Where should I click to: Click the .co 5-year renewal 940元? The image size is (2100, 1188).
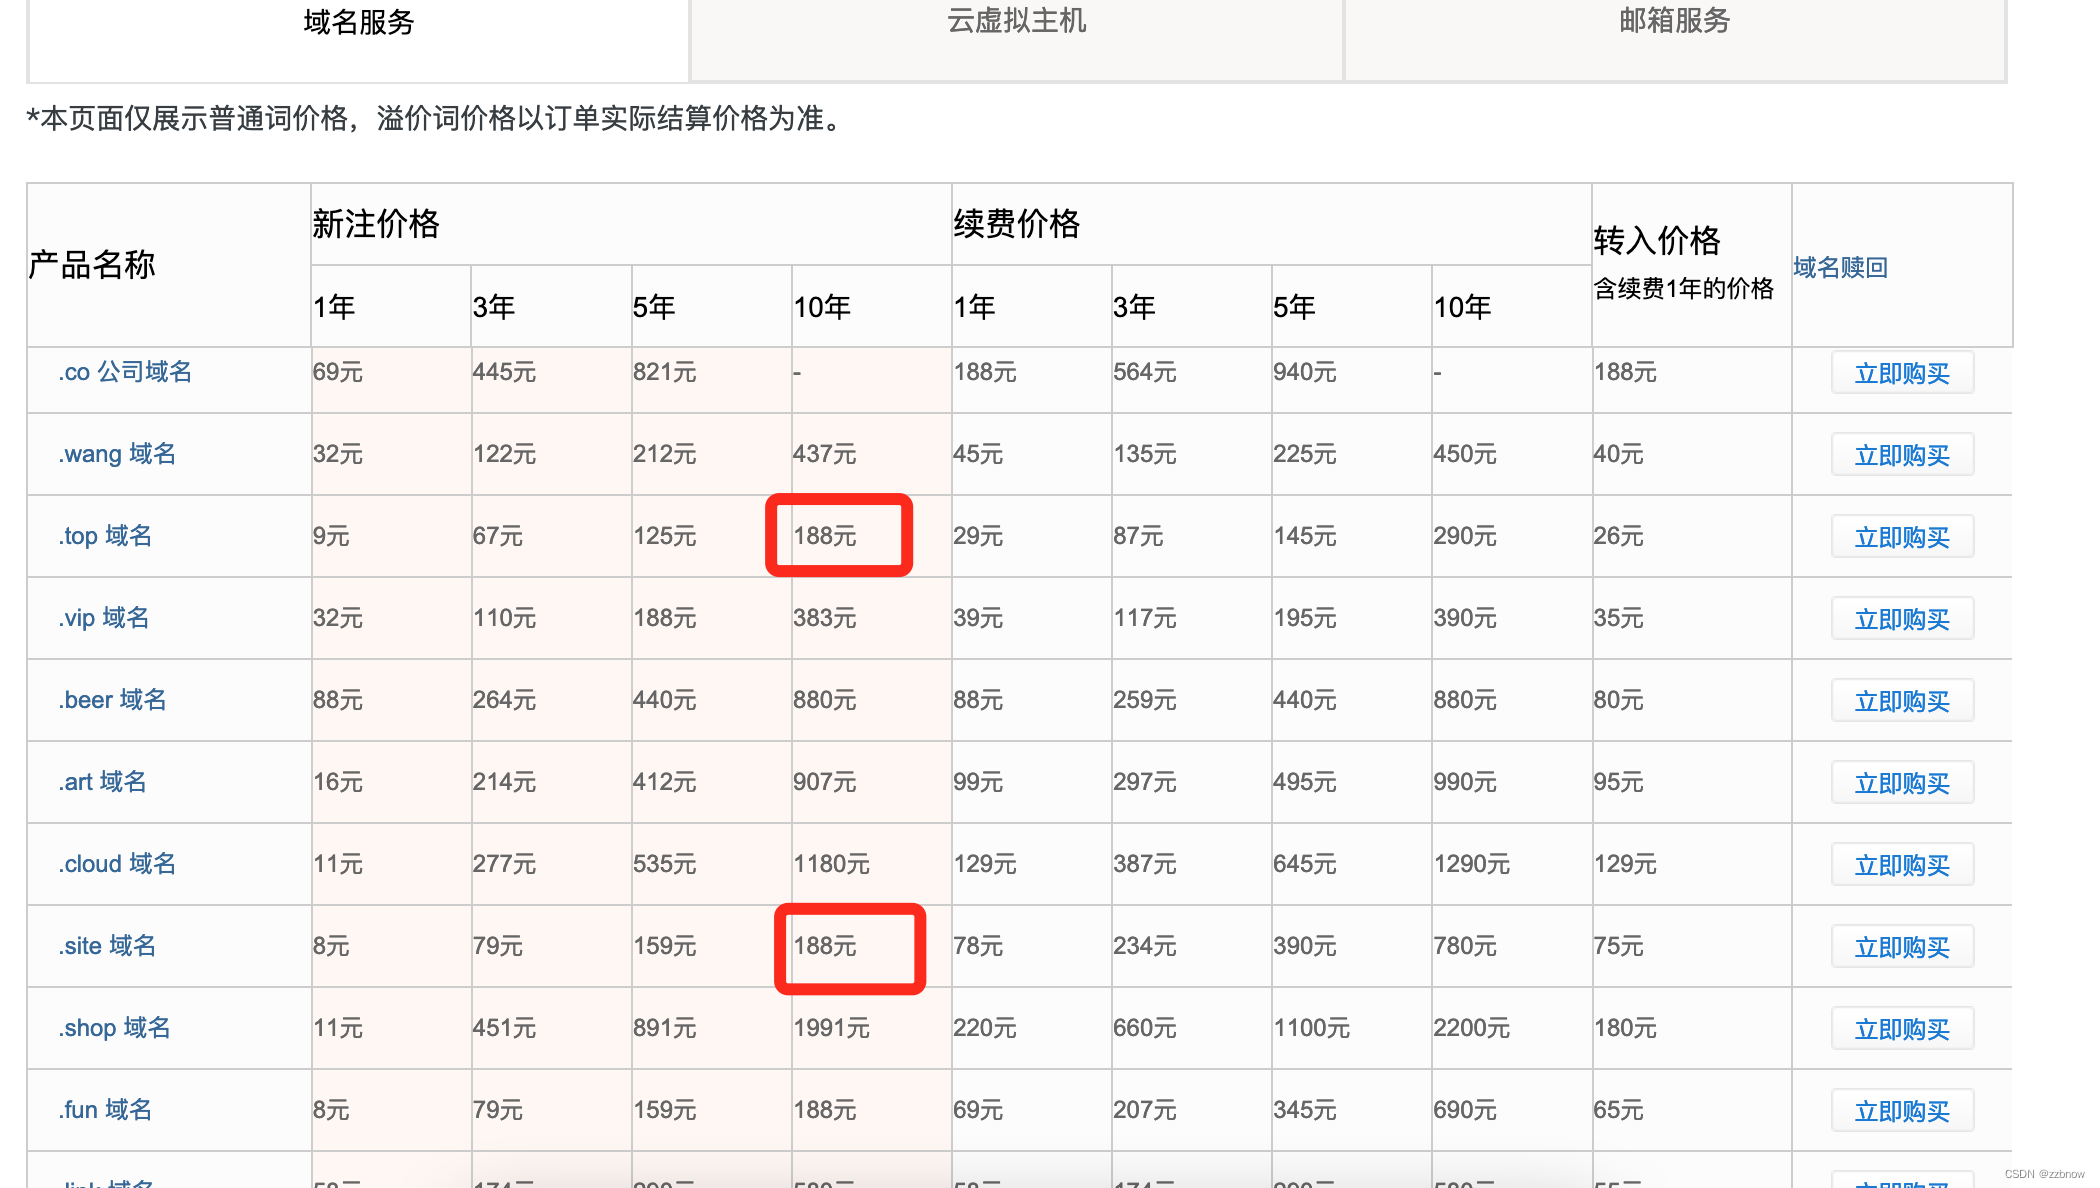[1305, 372]
